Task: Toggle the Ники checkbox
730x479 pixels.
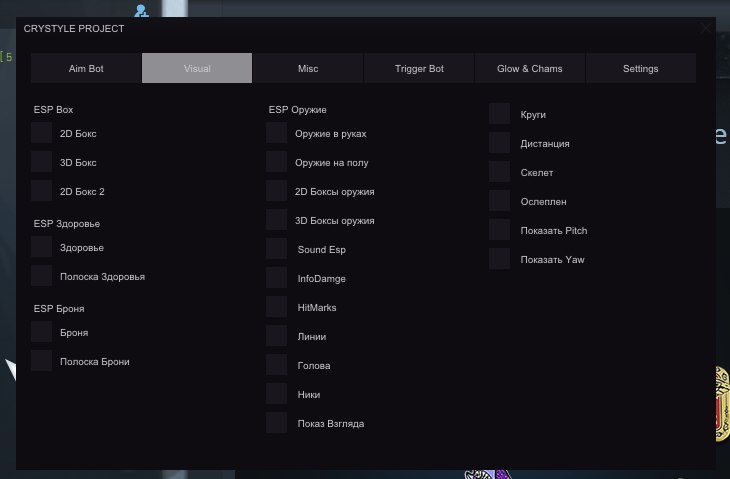Action: [277, 393]
